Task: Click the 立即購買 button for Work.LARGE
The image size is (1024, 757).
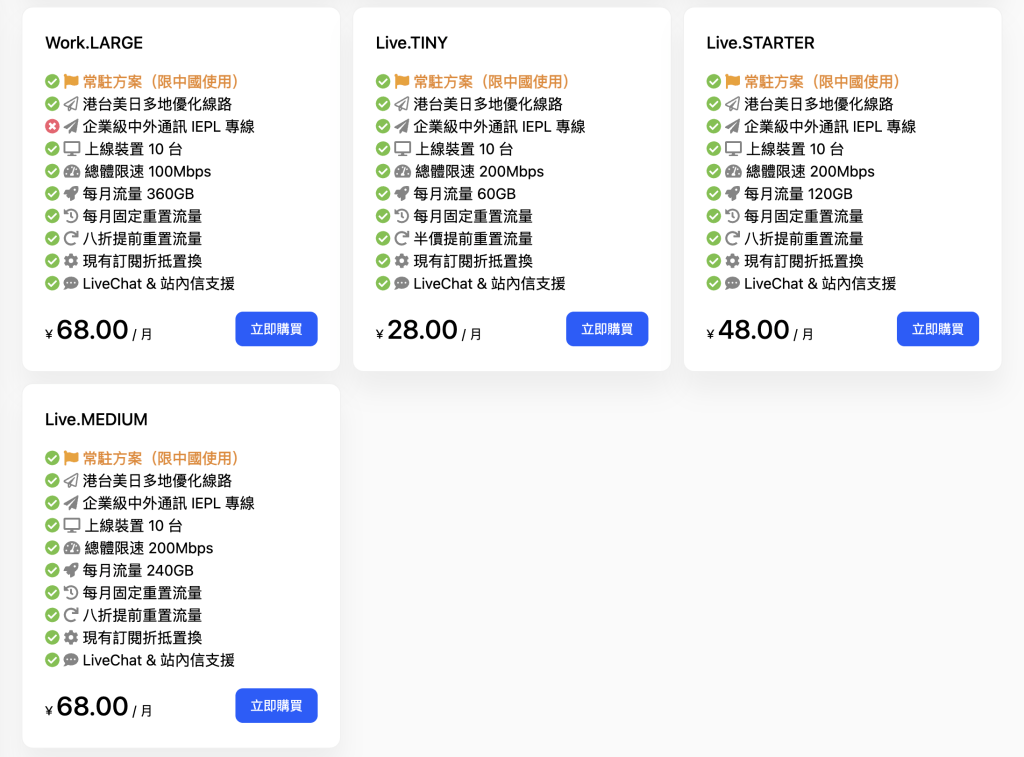Action: tap(276, 329)
